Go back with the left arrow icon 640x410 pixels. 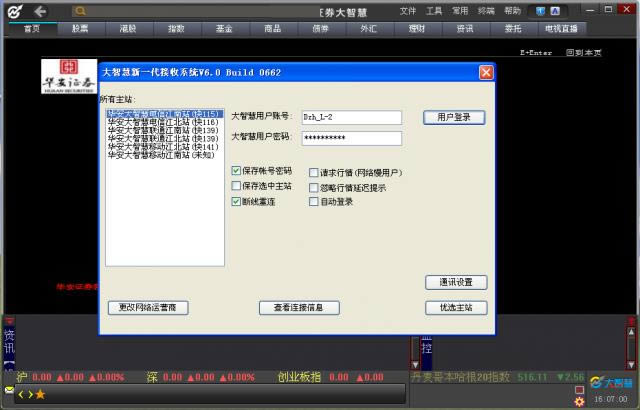[40, 11]
